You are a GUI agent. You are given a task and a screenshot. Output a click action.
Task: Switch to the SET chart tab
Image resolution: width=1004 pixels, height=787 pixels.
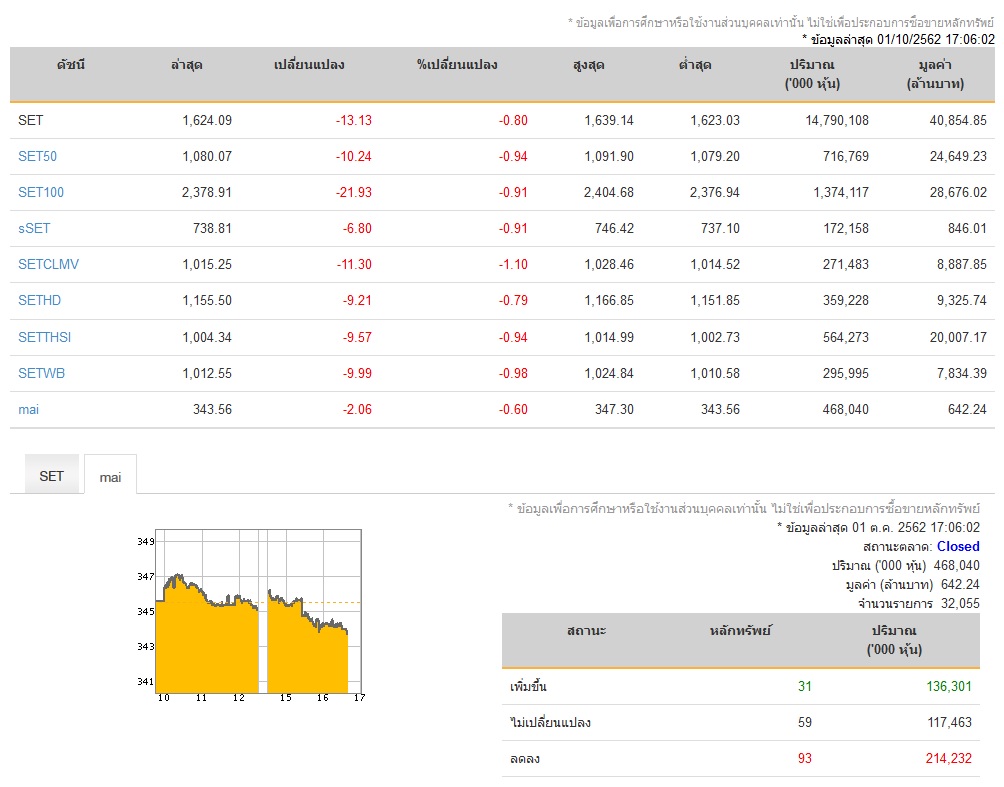(x=51, y=476)
